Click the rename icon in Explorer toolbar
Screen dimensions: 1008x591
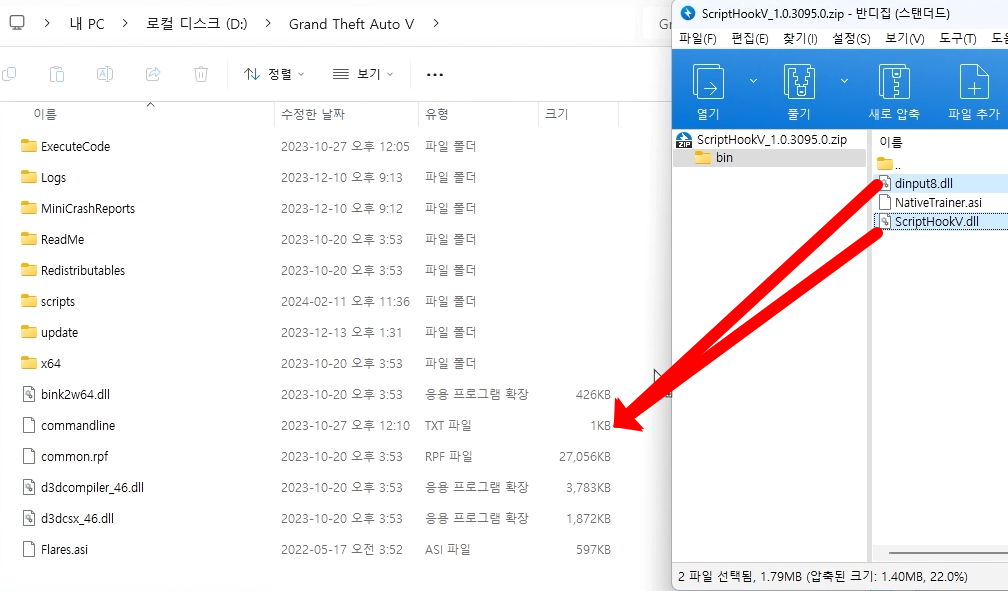click(x=105, y=74)
